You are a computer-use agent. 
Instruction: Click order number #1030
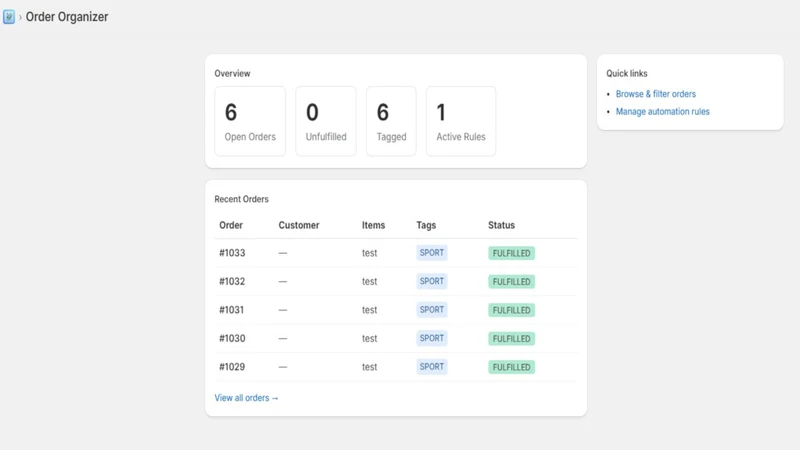[232, 339]
